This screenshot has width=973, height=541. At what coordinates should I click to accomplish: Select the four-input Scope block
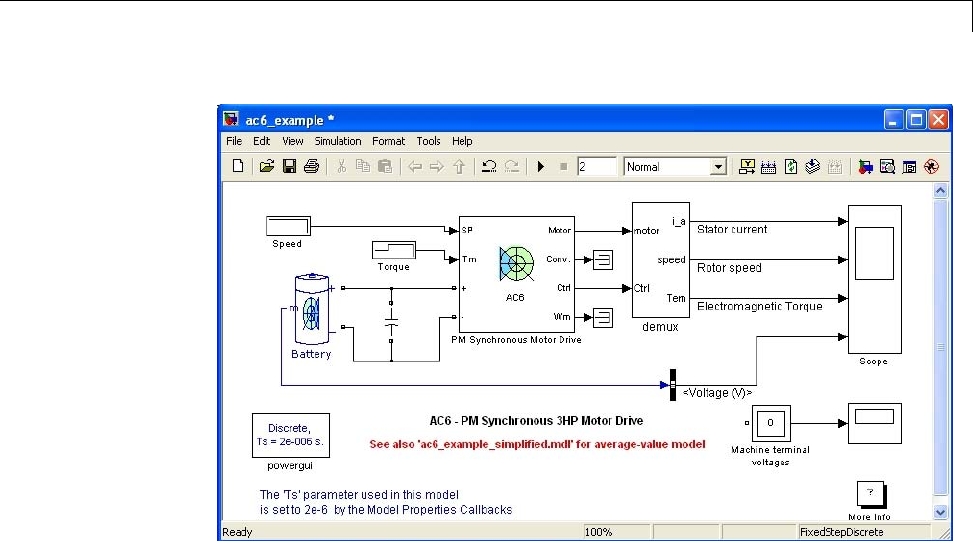874,279
